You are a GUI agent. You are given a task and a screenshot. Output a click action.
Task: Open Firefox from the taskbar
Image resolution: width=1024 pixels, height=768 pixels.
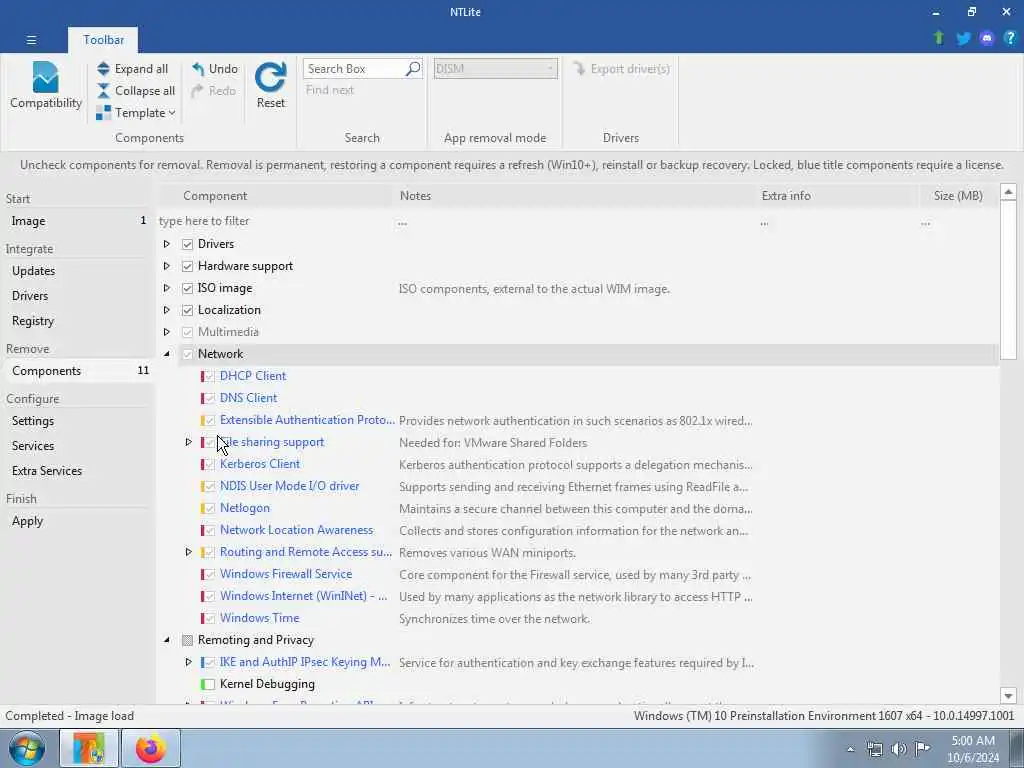point(151,748)
